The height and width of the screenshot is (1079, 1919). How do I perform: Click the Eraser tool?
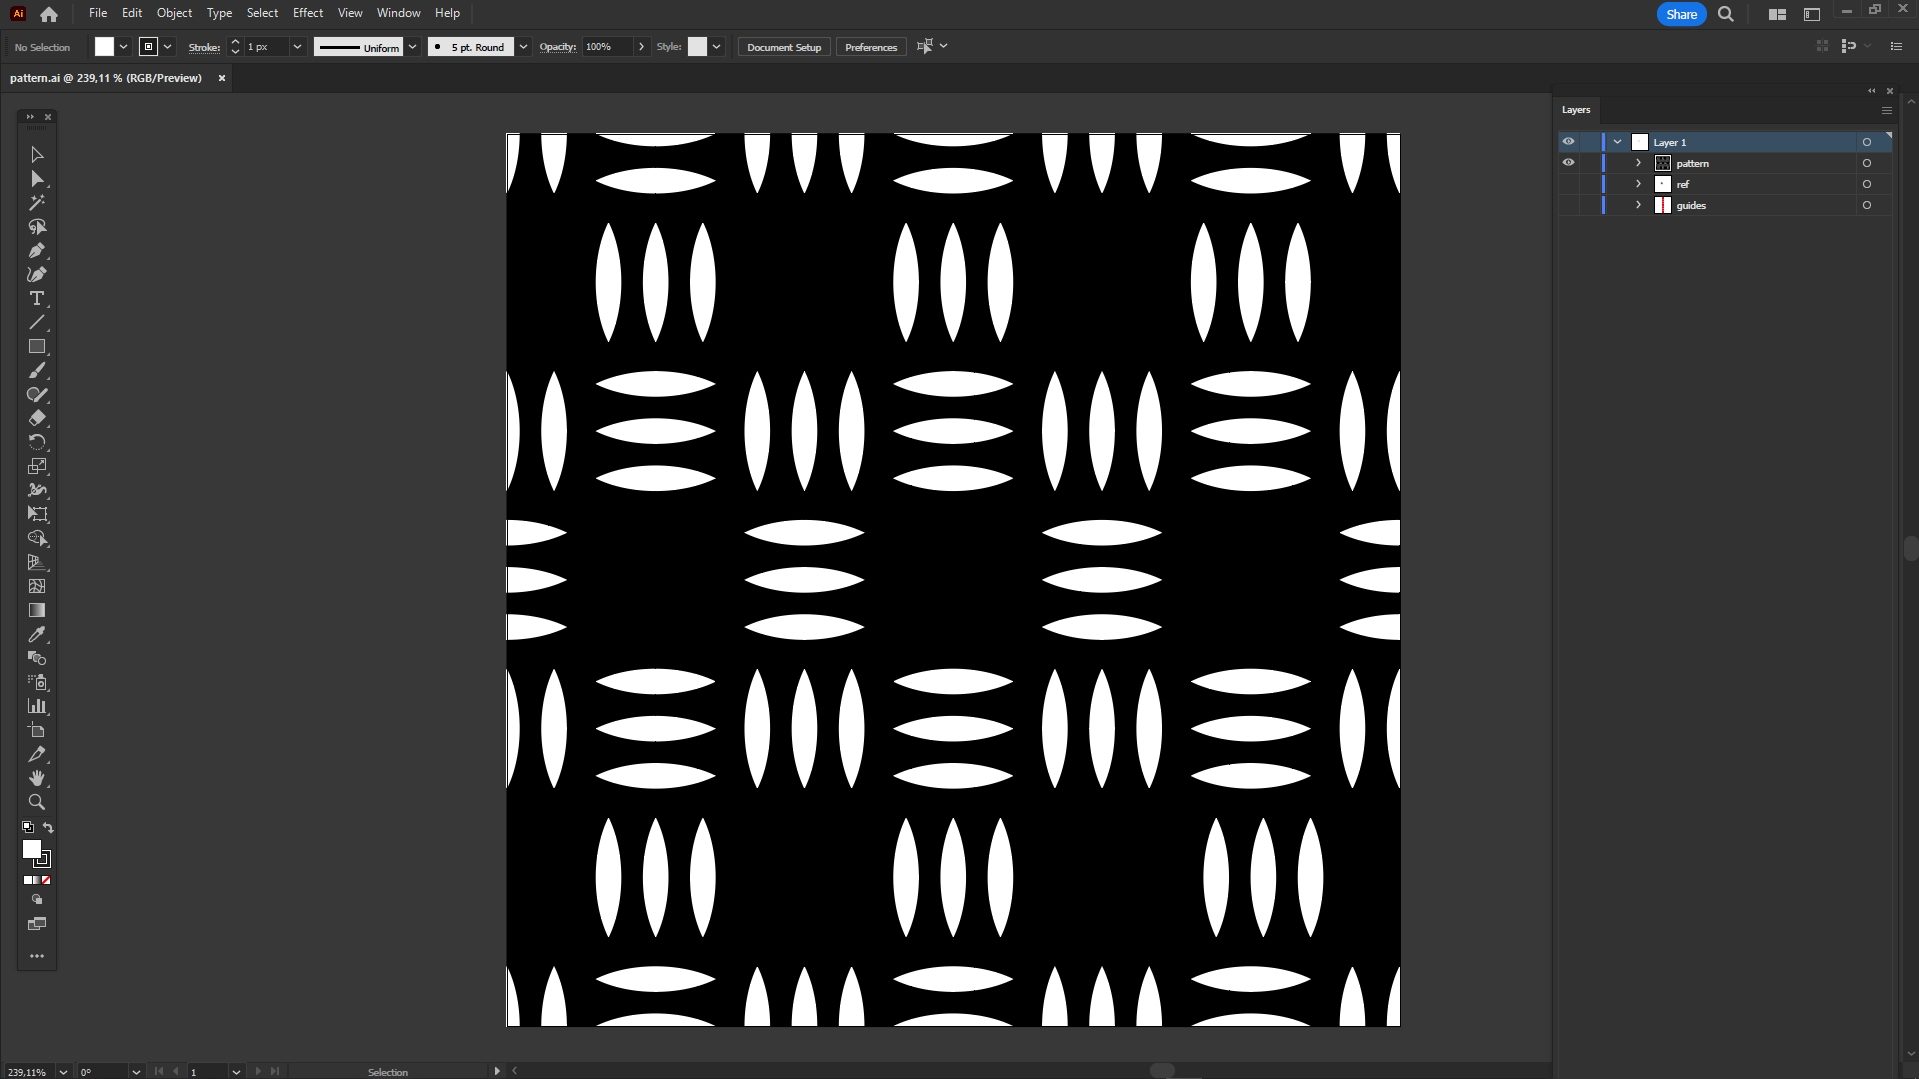[x=37, y=419]
